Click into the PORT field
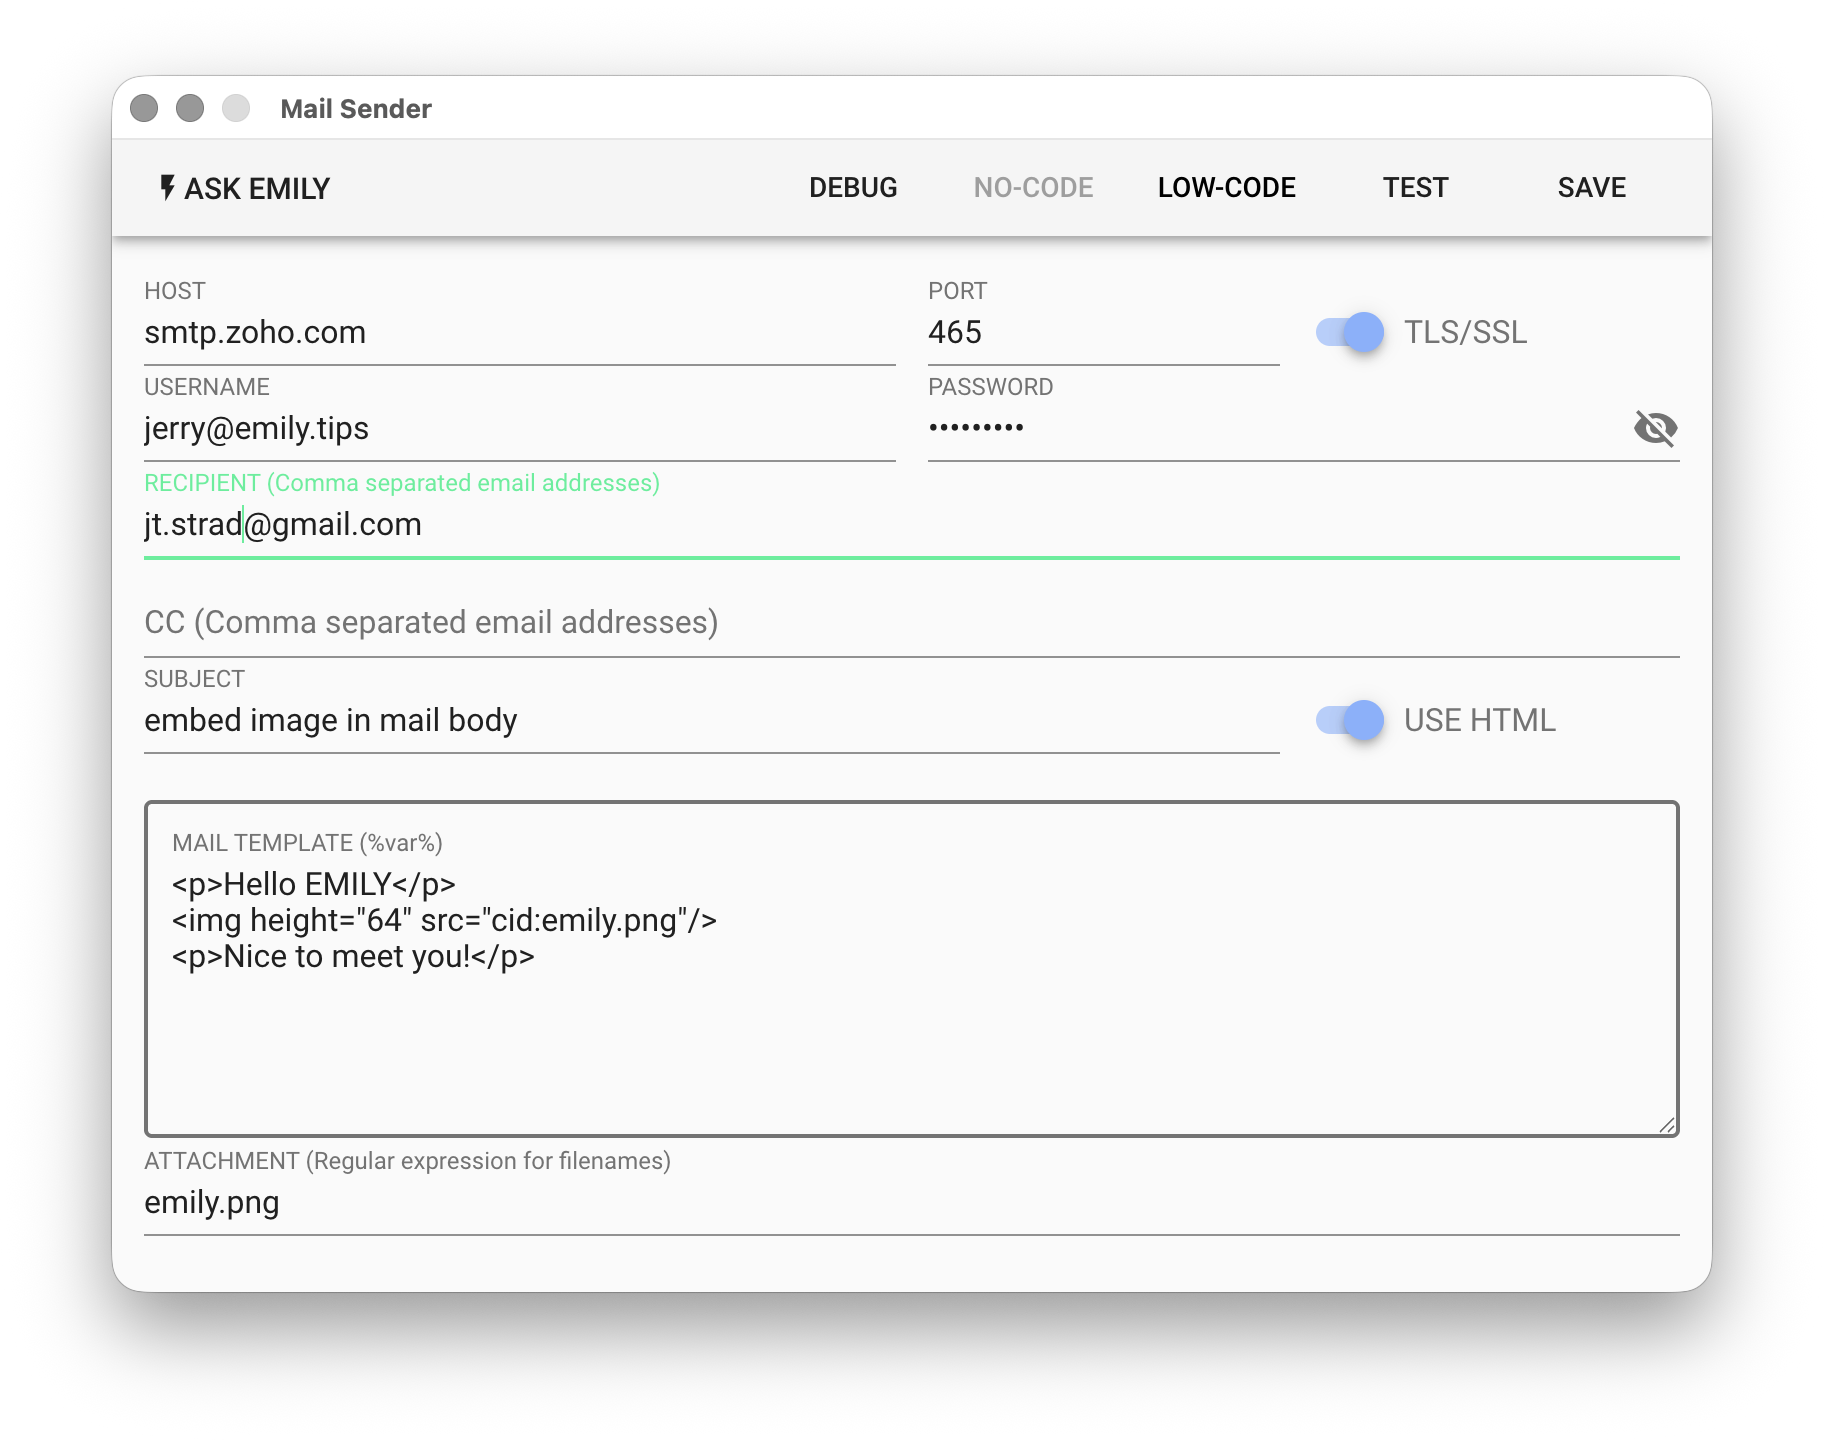1824x1440 pixels. 1102,333
